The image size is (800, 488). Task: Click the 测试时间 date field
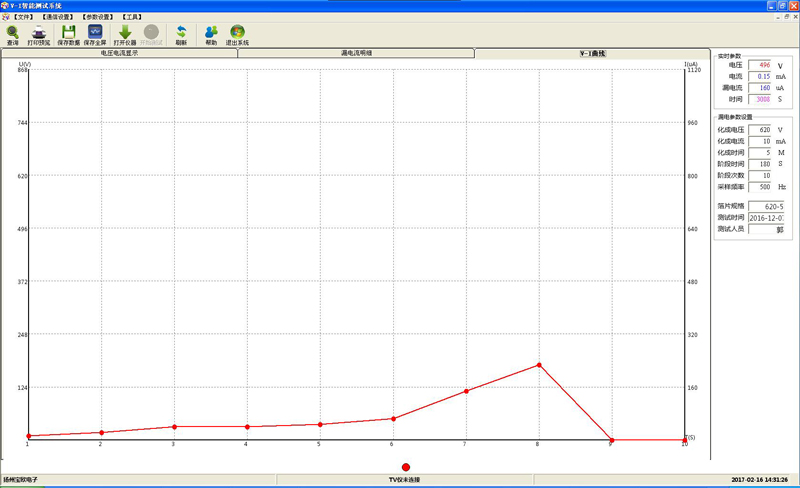point(766,217)
